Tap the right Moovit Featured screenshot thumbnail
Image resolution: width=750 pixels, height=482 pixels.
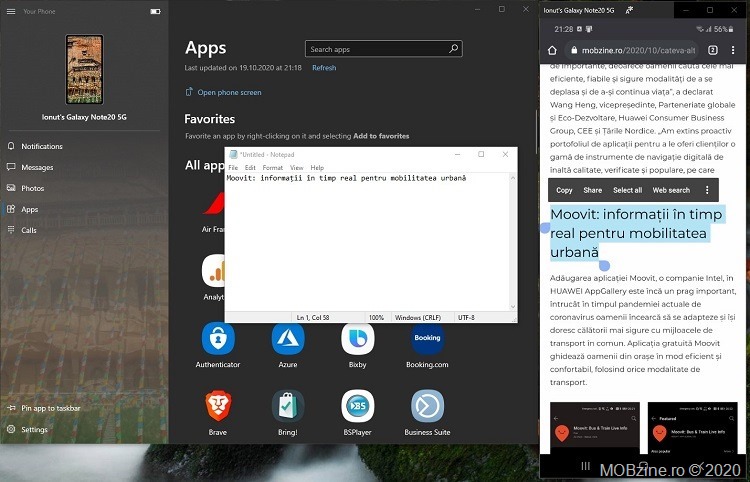click(693, 428)
